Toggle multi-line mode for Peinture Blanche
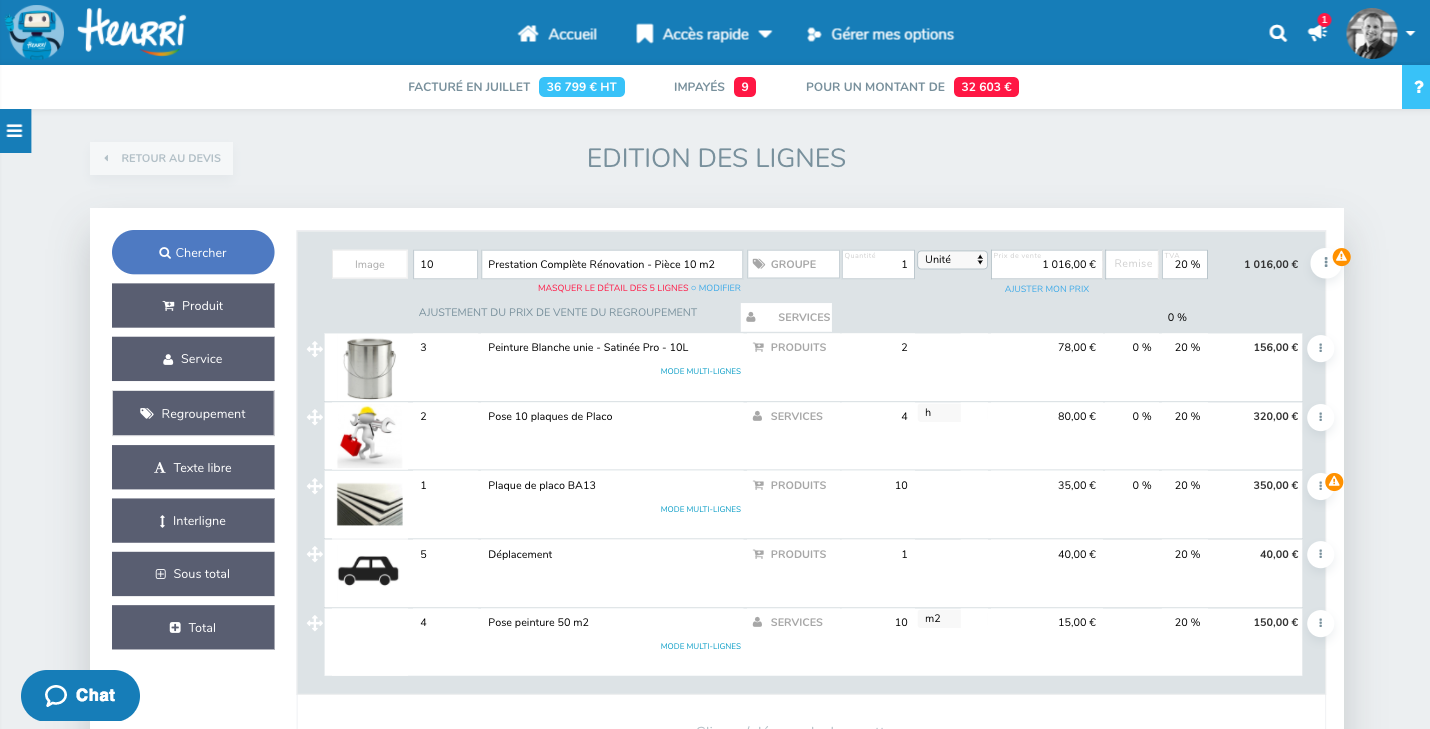The height and width of the screenshot is (729, 1430). click(700, 371)
